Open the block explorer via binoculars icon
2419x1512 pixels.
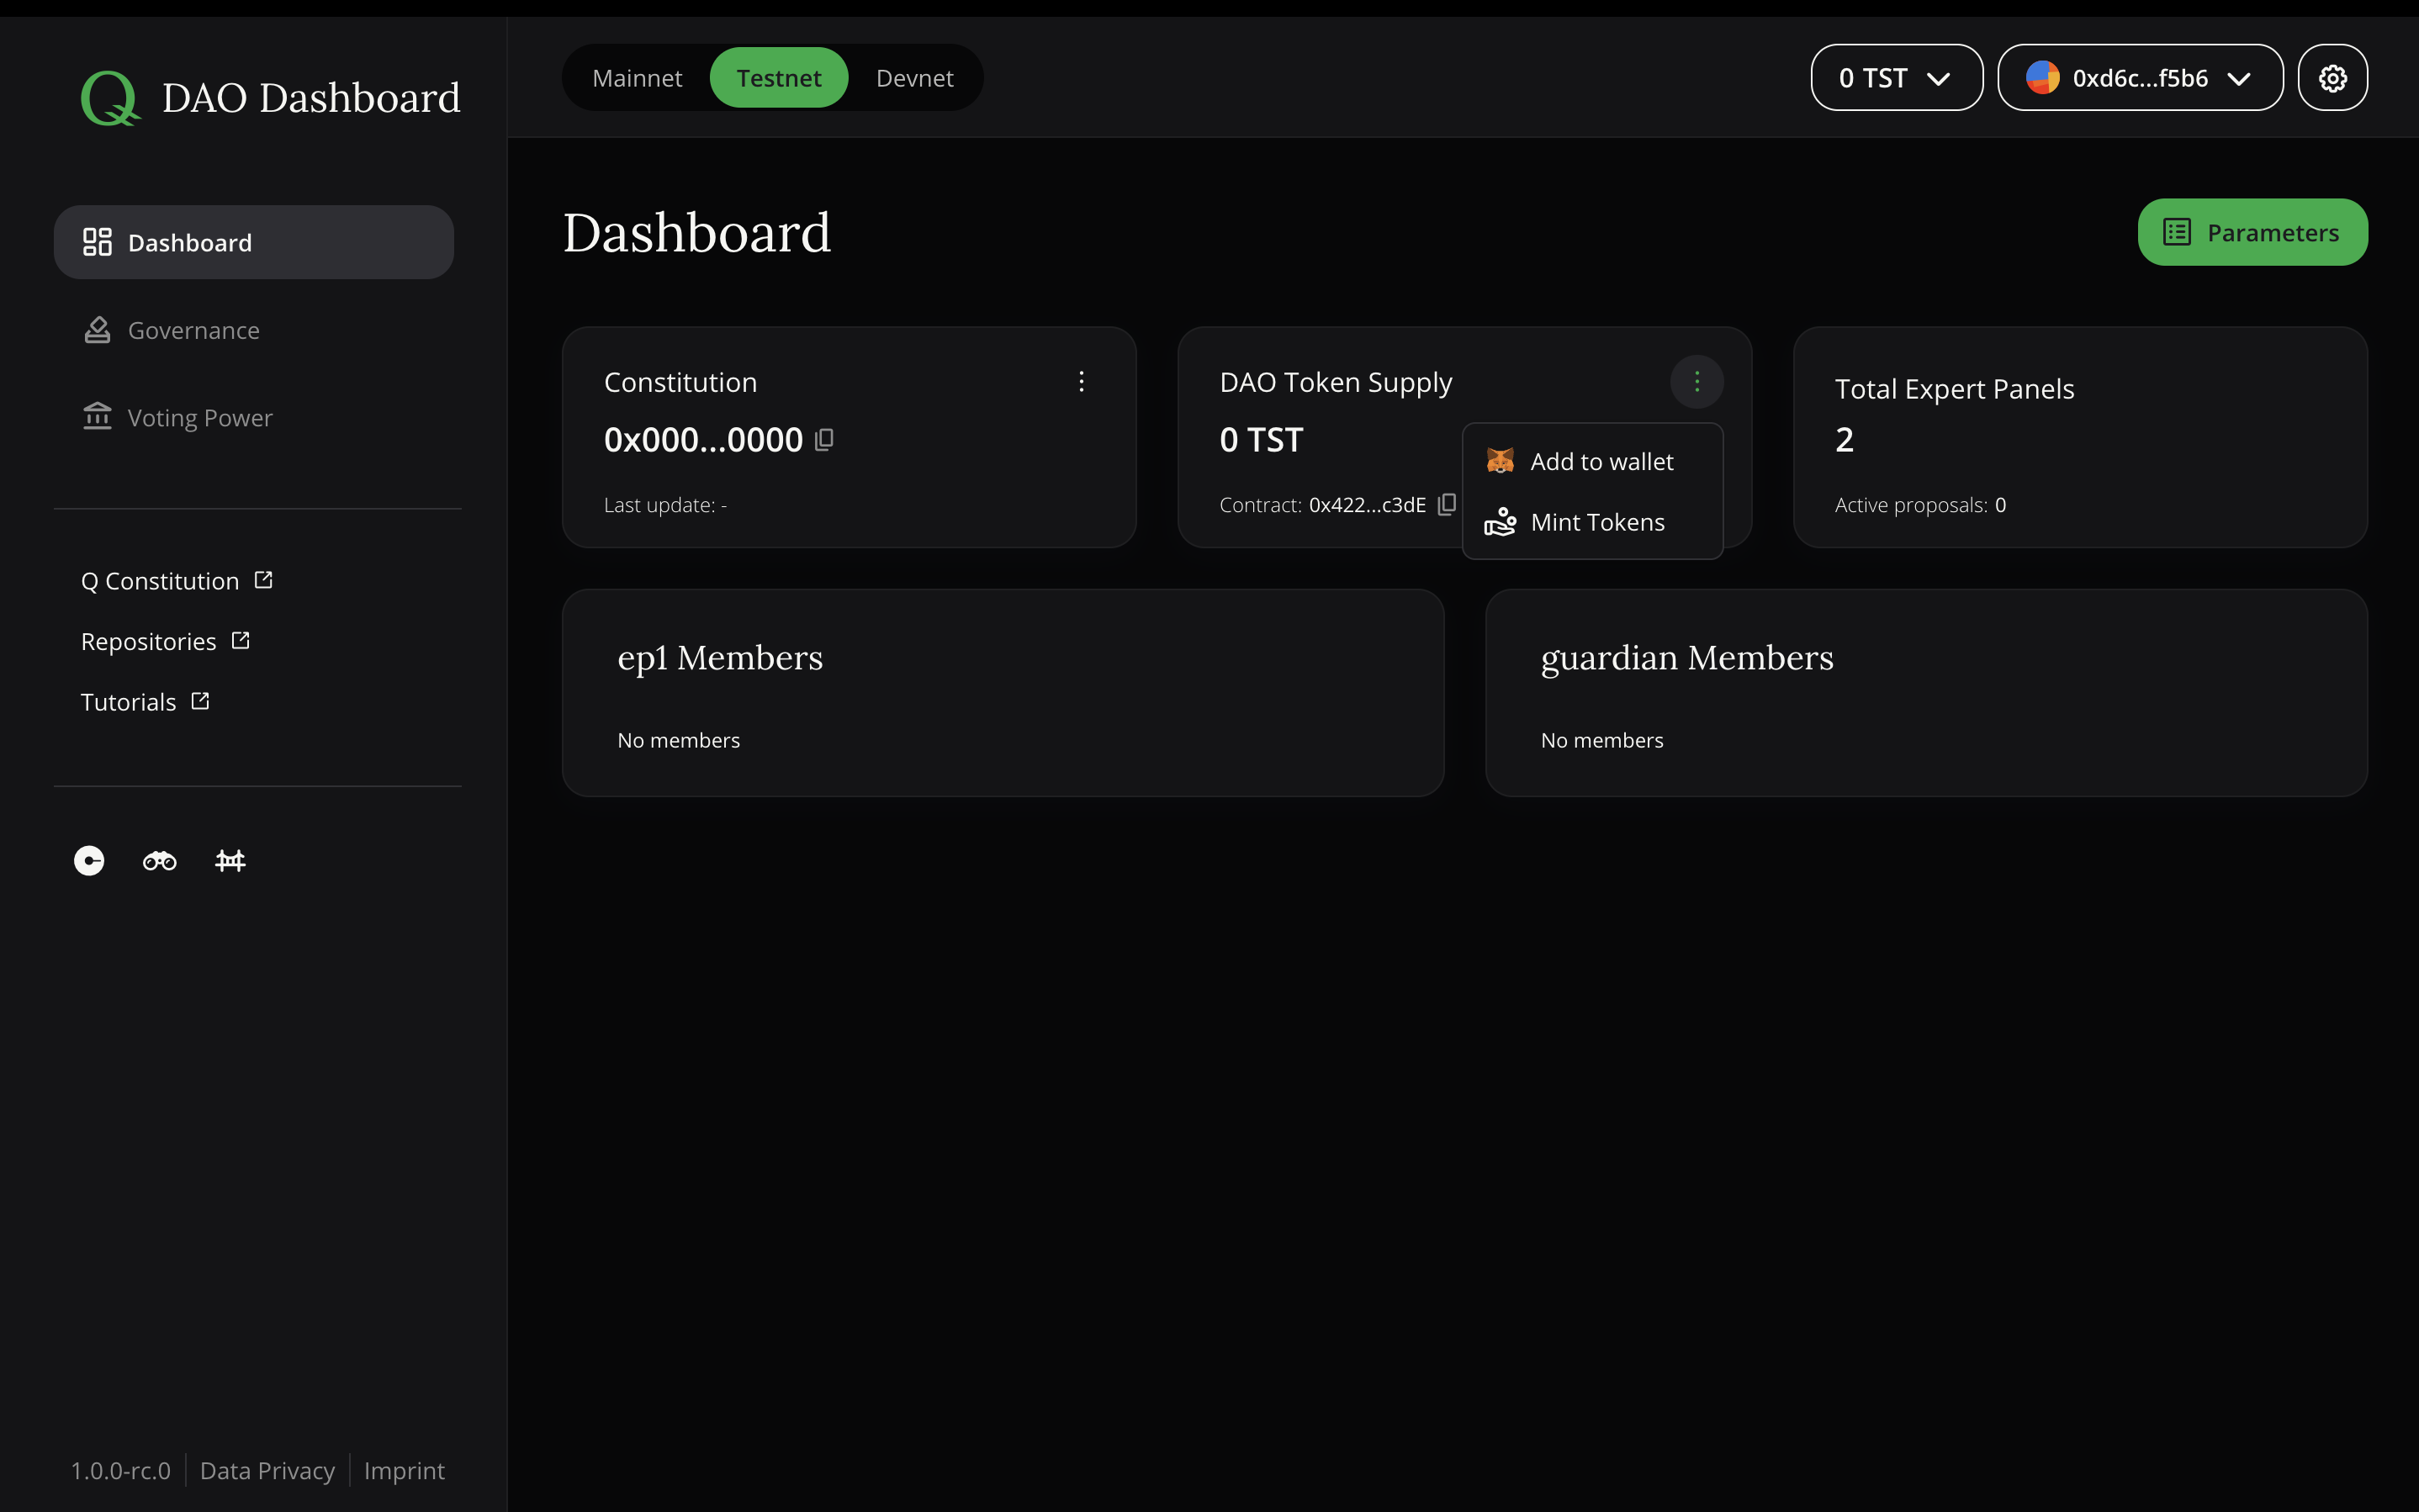point(158,860)
